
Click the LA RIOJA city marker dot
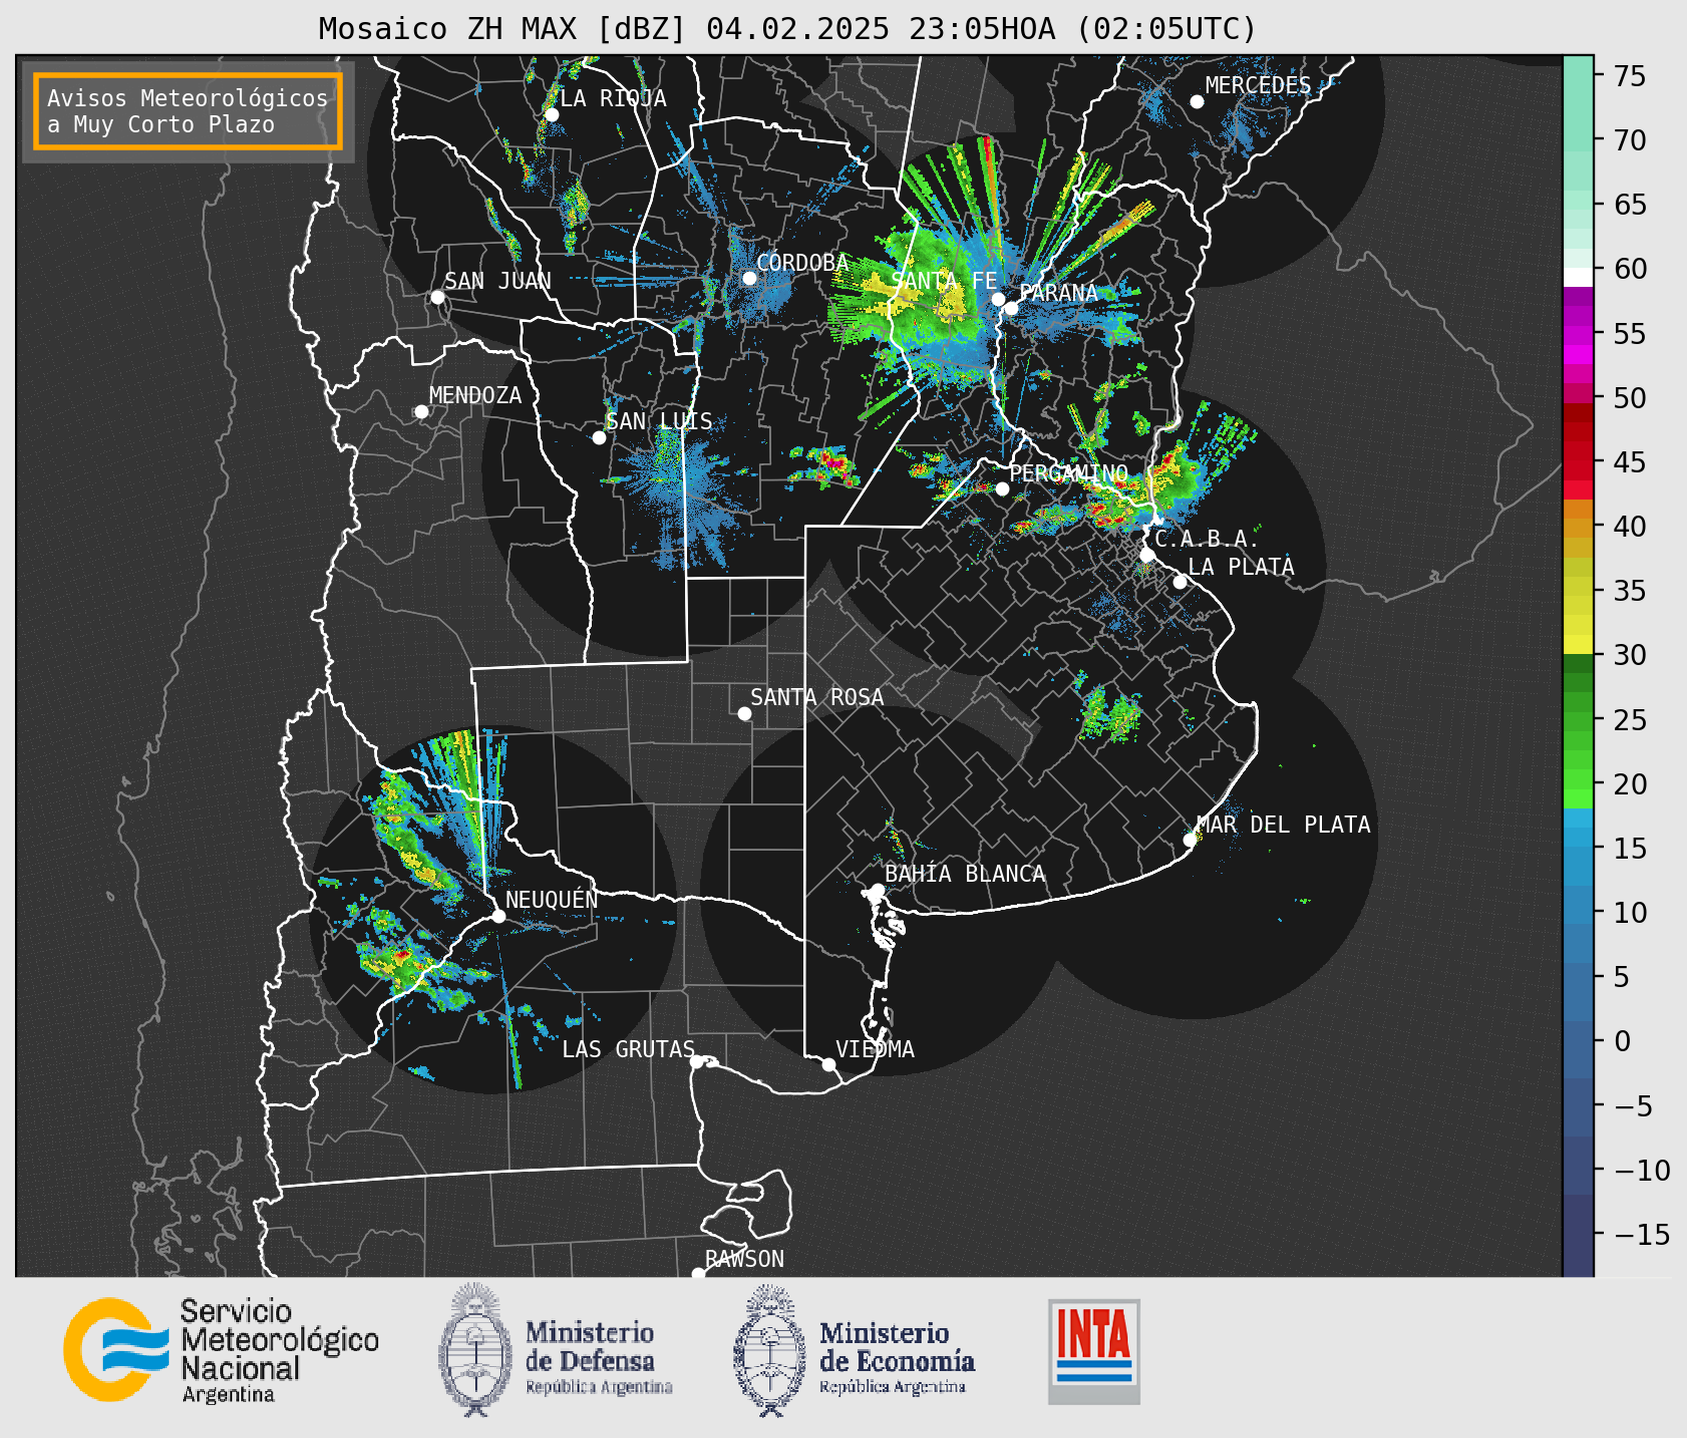click(x=551, y=115)
